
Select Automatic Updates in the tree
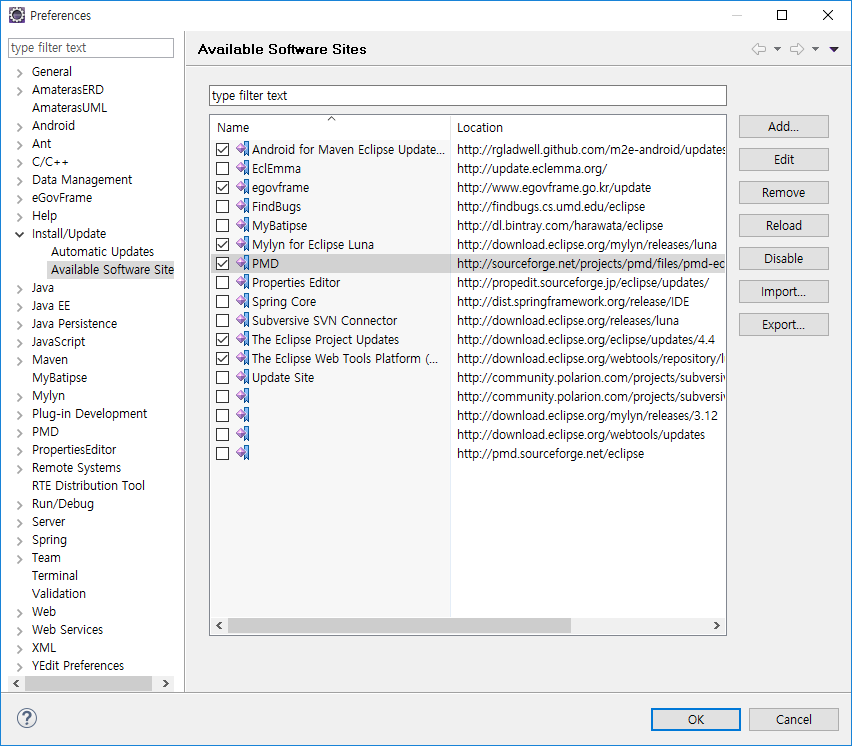102,252
